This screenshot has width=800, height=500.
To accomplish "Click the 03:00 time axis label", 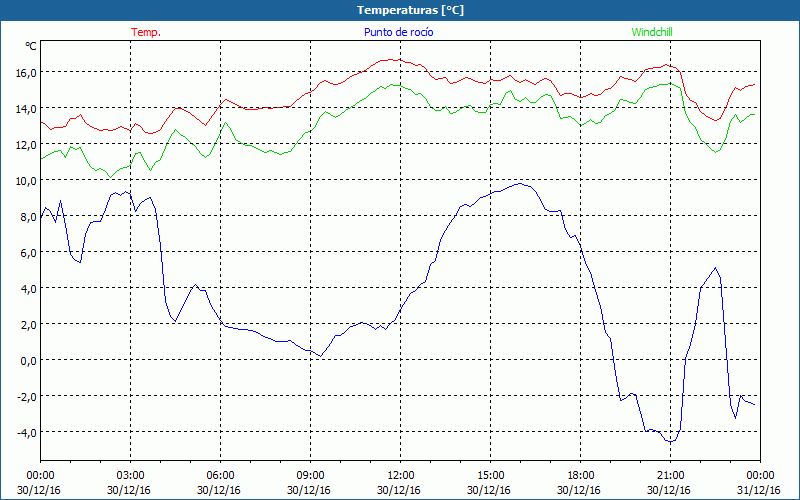I will click(x=130, y=476).
